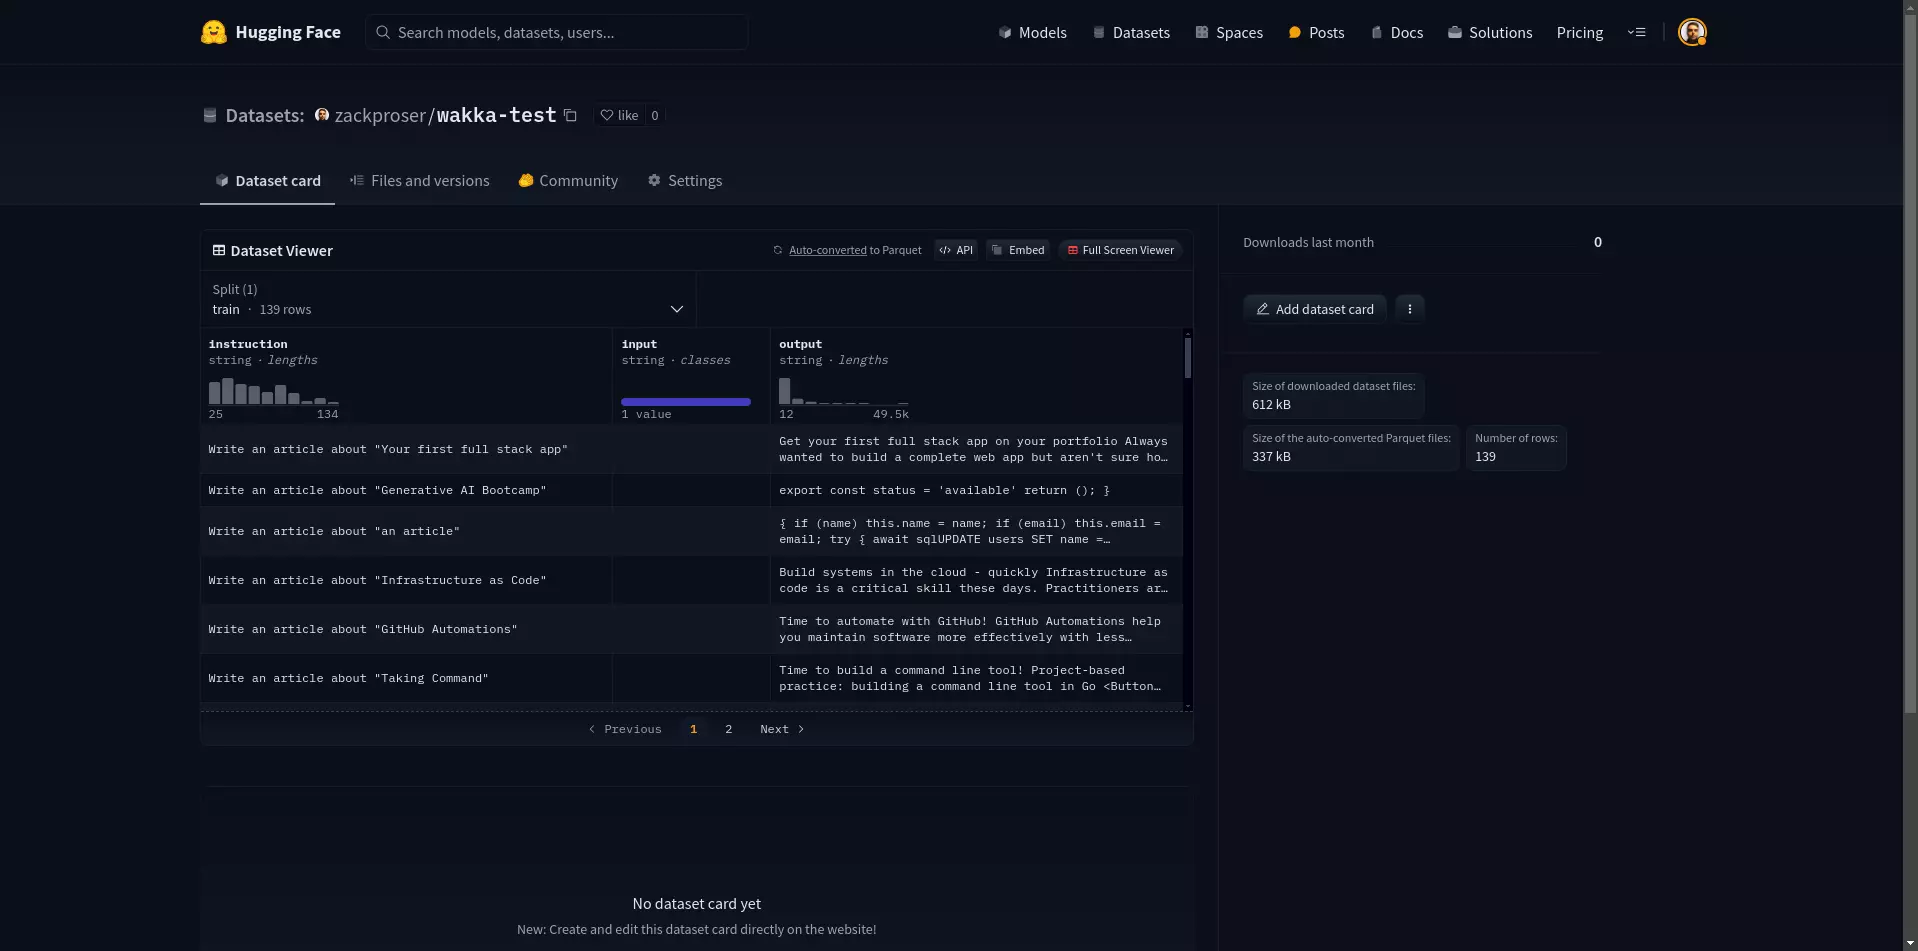1918x951 pixels.
Task: Follow the Auto-converted link
Action: (x=827, y=250)
